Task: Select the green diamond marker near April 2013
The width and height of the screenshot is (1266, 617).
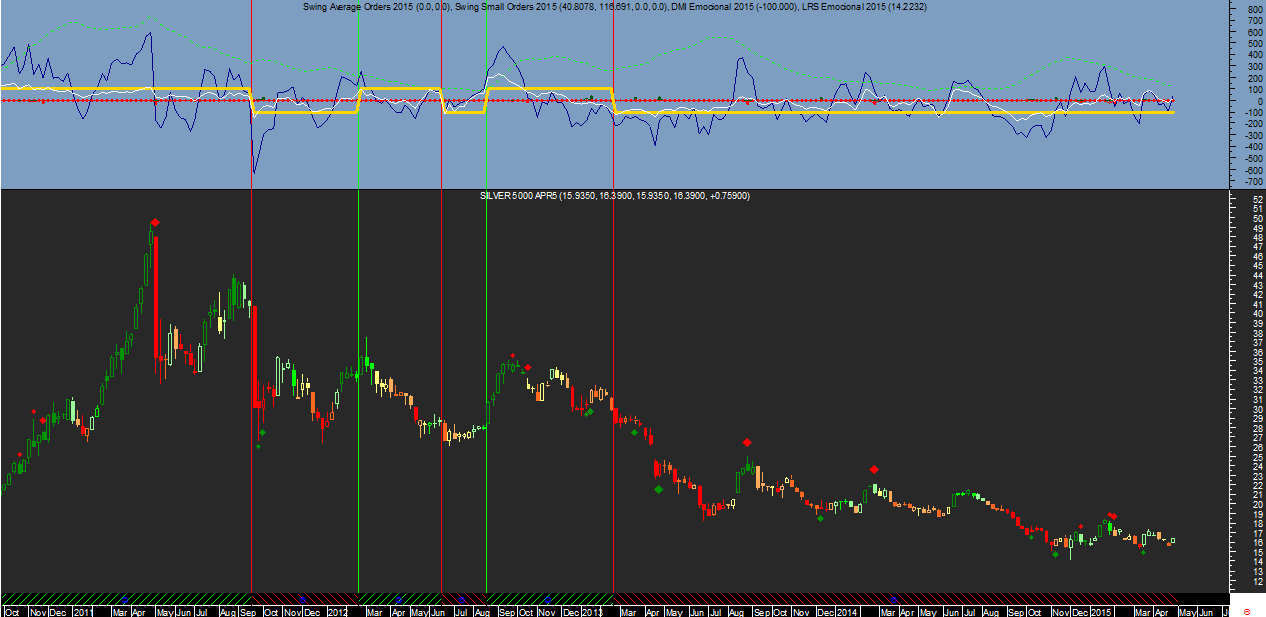Action: (x=658, y=489)
